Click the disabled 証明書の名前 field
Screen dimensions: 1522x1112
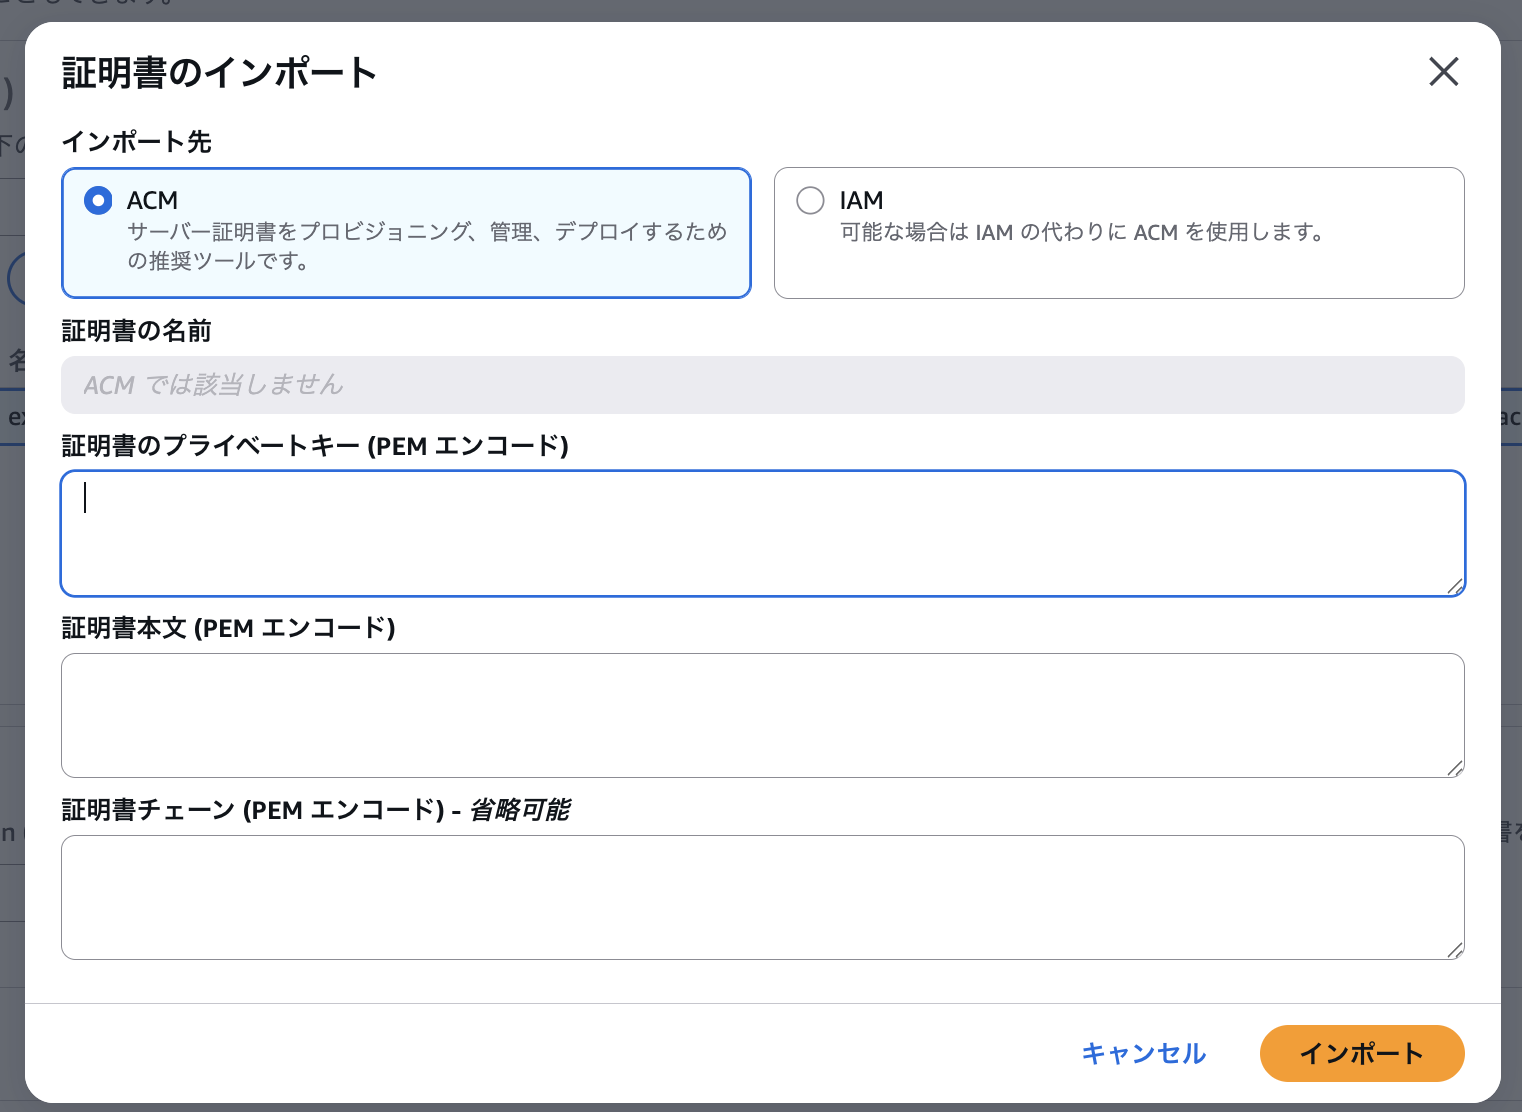[760, 385]
